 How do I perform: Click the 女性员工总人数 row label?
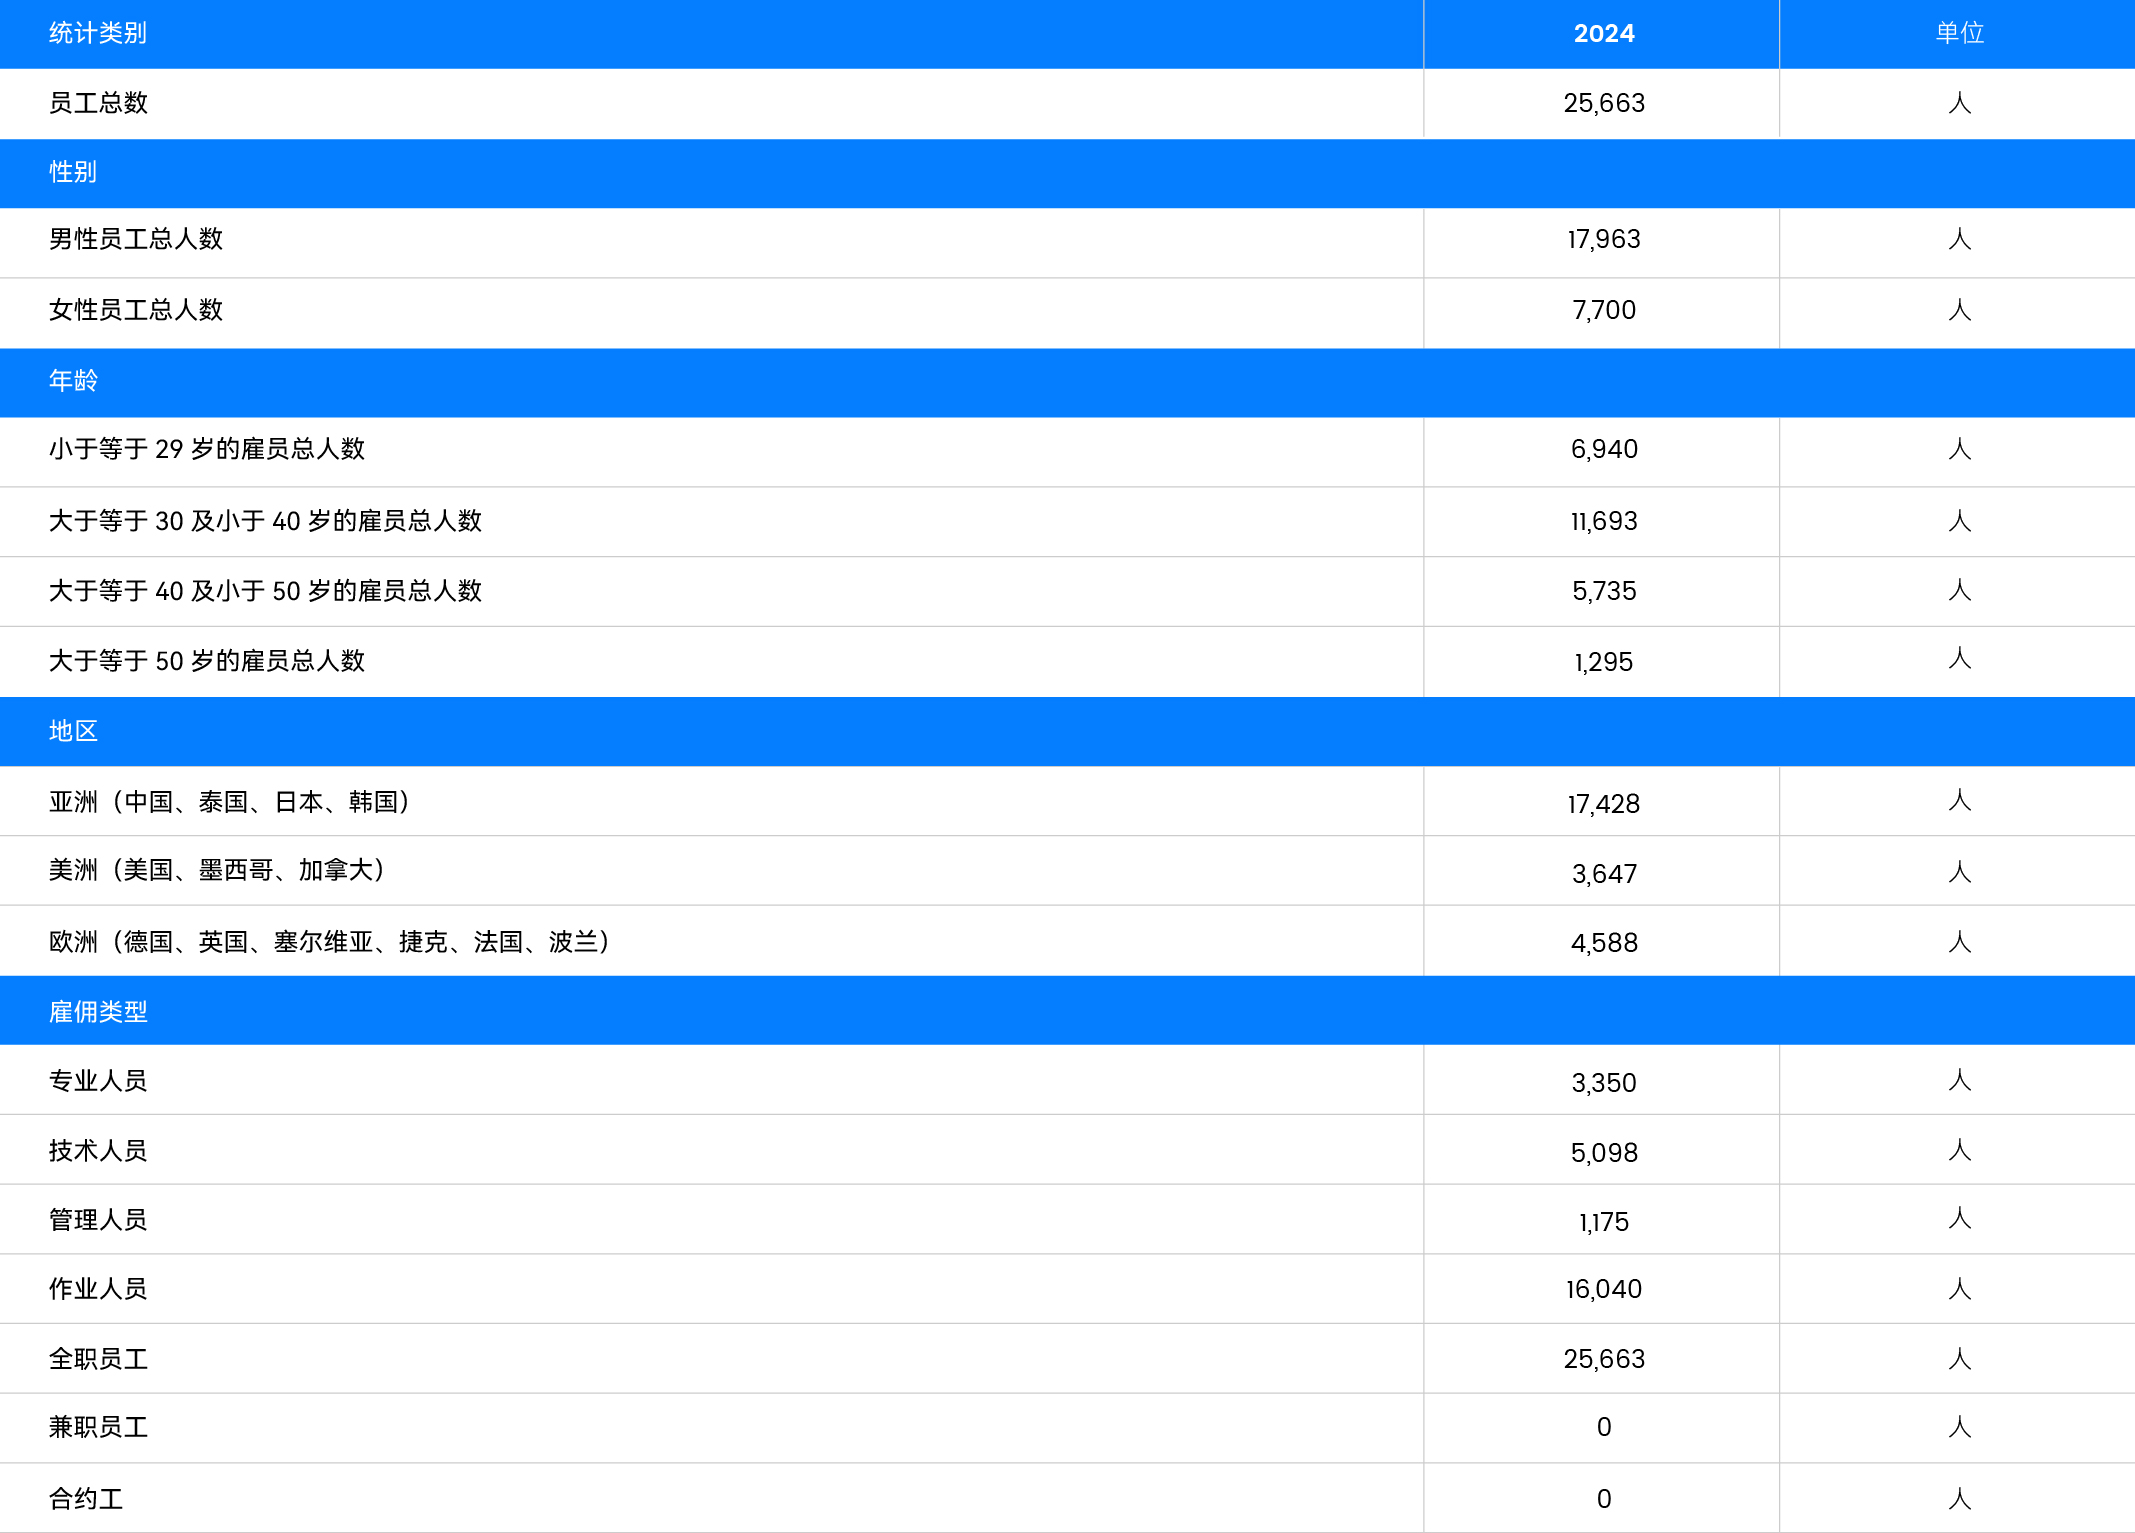pyautogui.click(x=136, y=310)
